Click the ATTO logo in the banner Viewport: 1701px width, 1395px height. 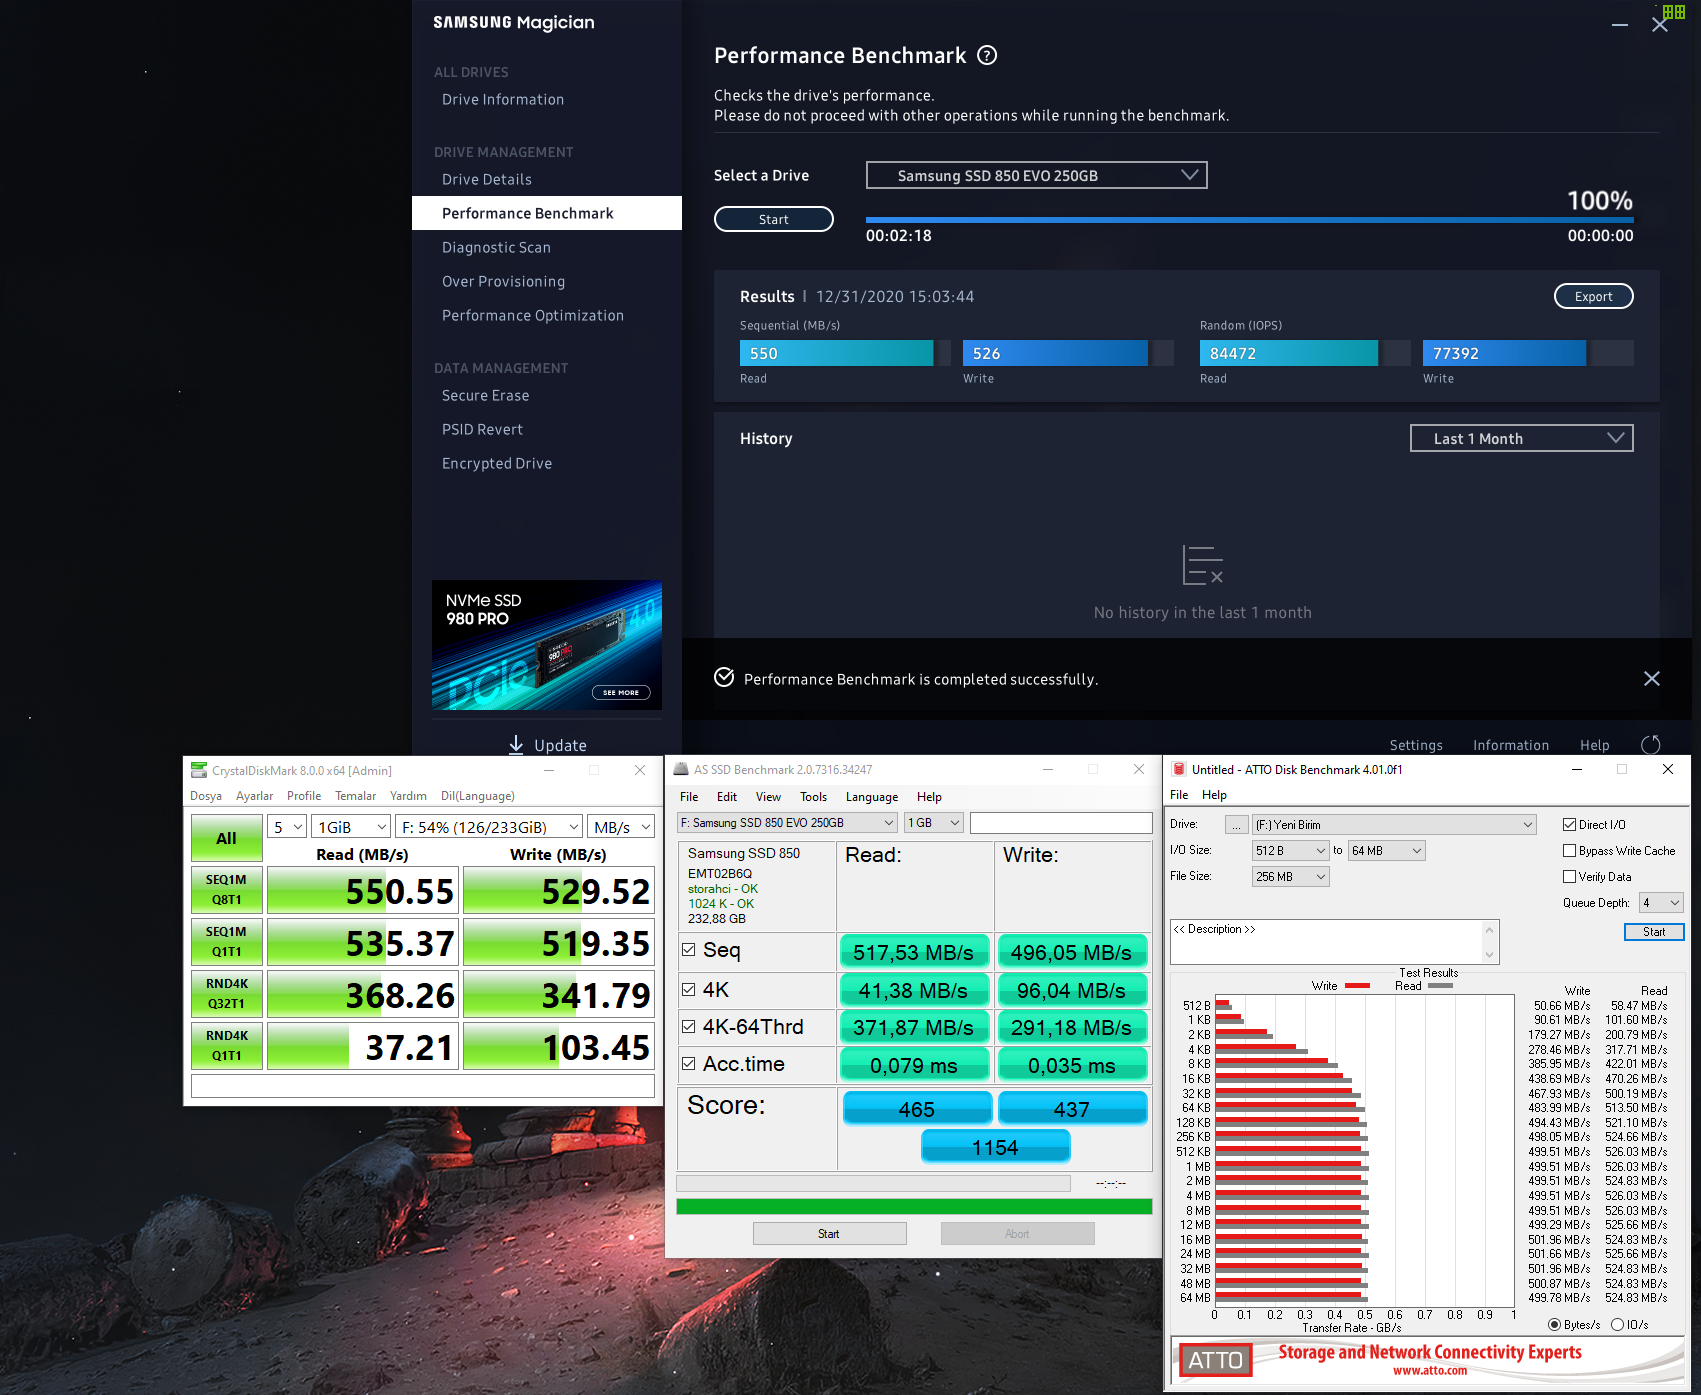[1215, 1360]
